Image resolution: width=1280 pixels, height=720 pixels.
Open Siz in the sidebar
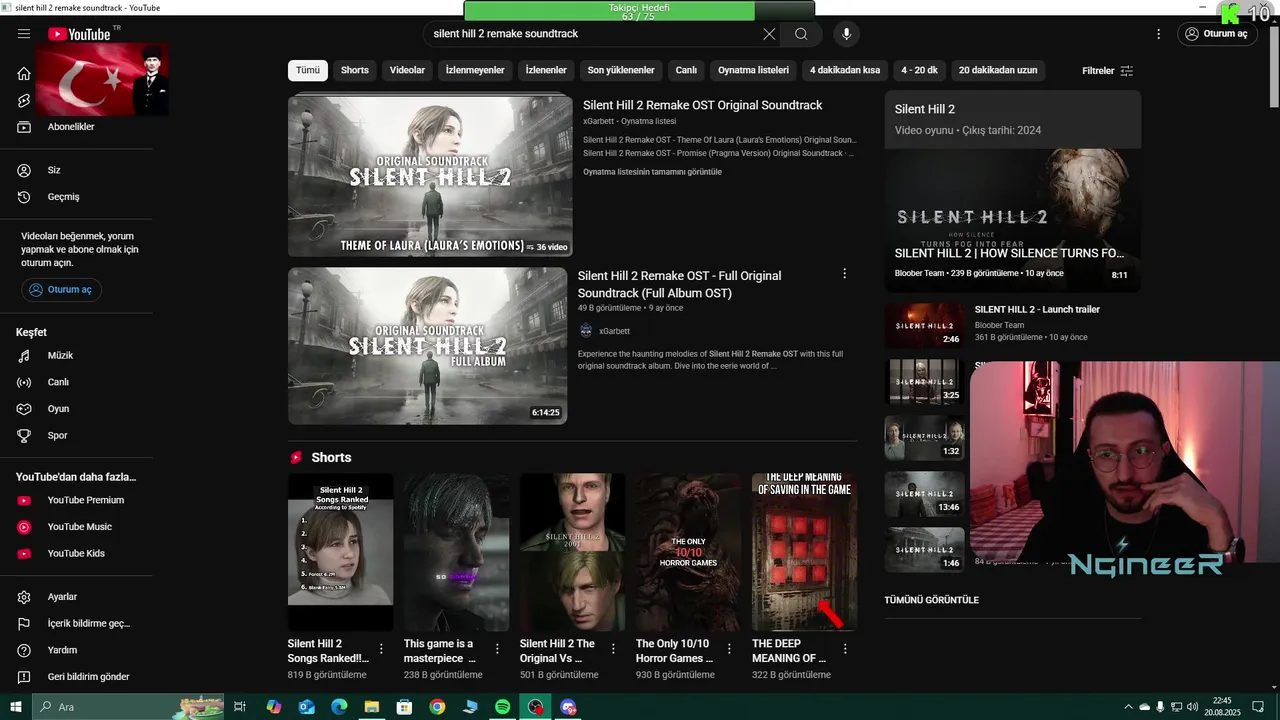click(54, 170)
